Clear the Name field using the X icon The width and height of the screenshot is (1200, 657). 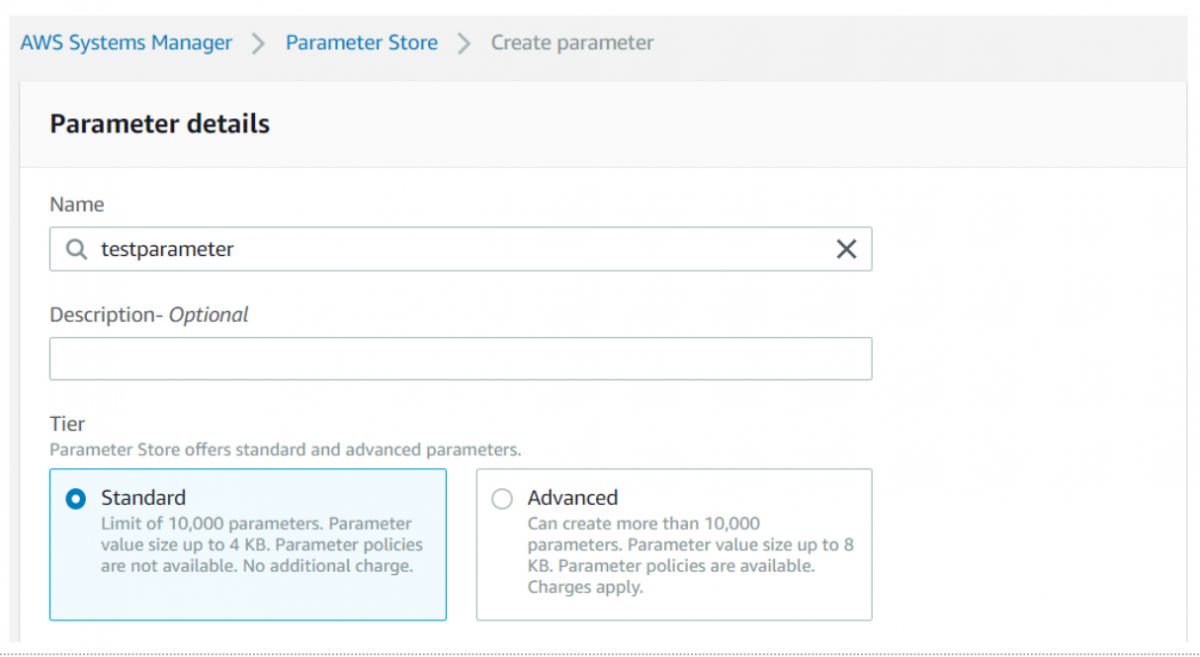(x=848, y=248)
